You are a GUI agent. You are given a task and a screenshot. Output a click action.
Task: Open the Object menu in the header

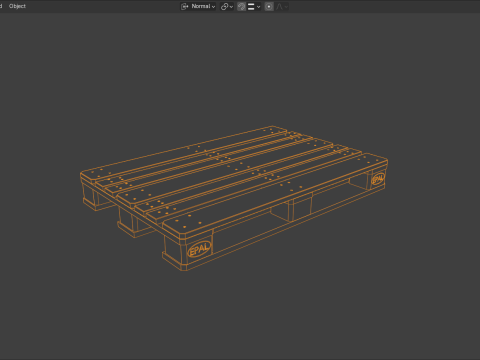17,6
